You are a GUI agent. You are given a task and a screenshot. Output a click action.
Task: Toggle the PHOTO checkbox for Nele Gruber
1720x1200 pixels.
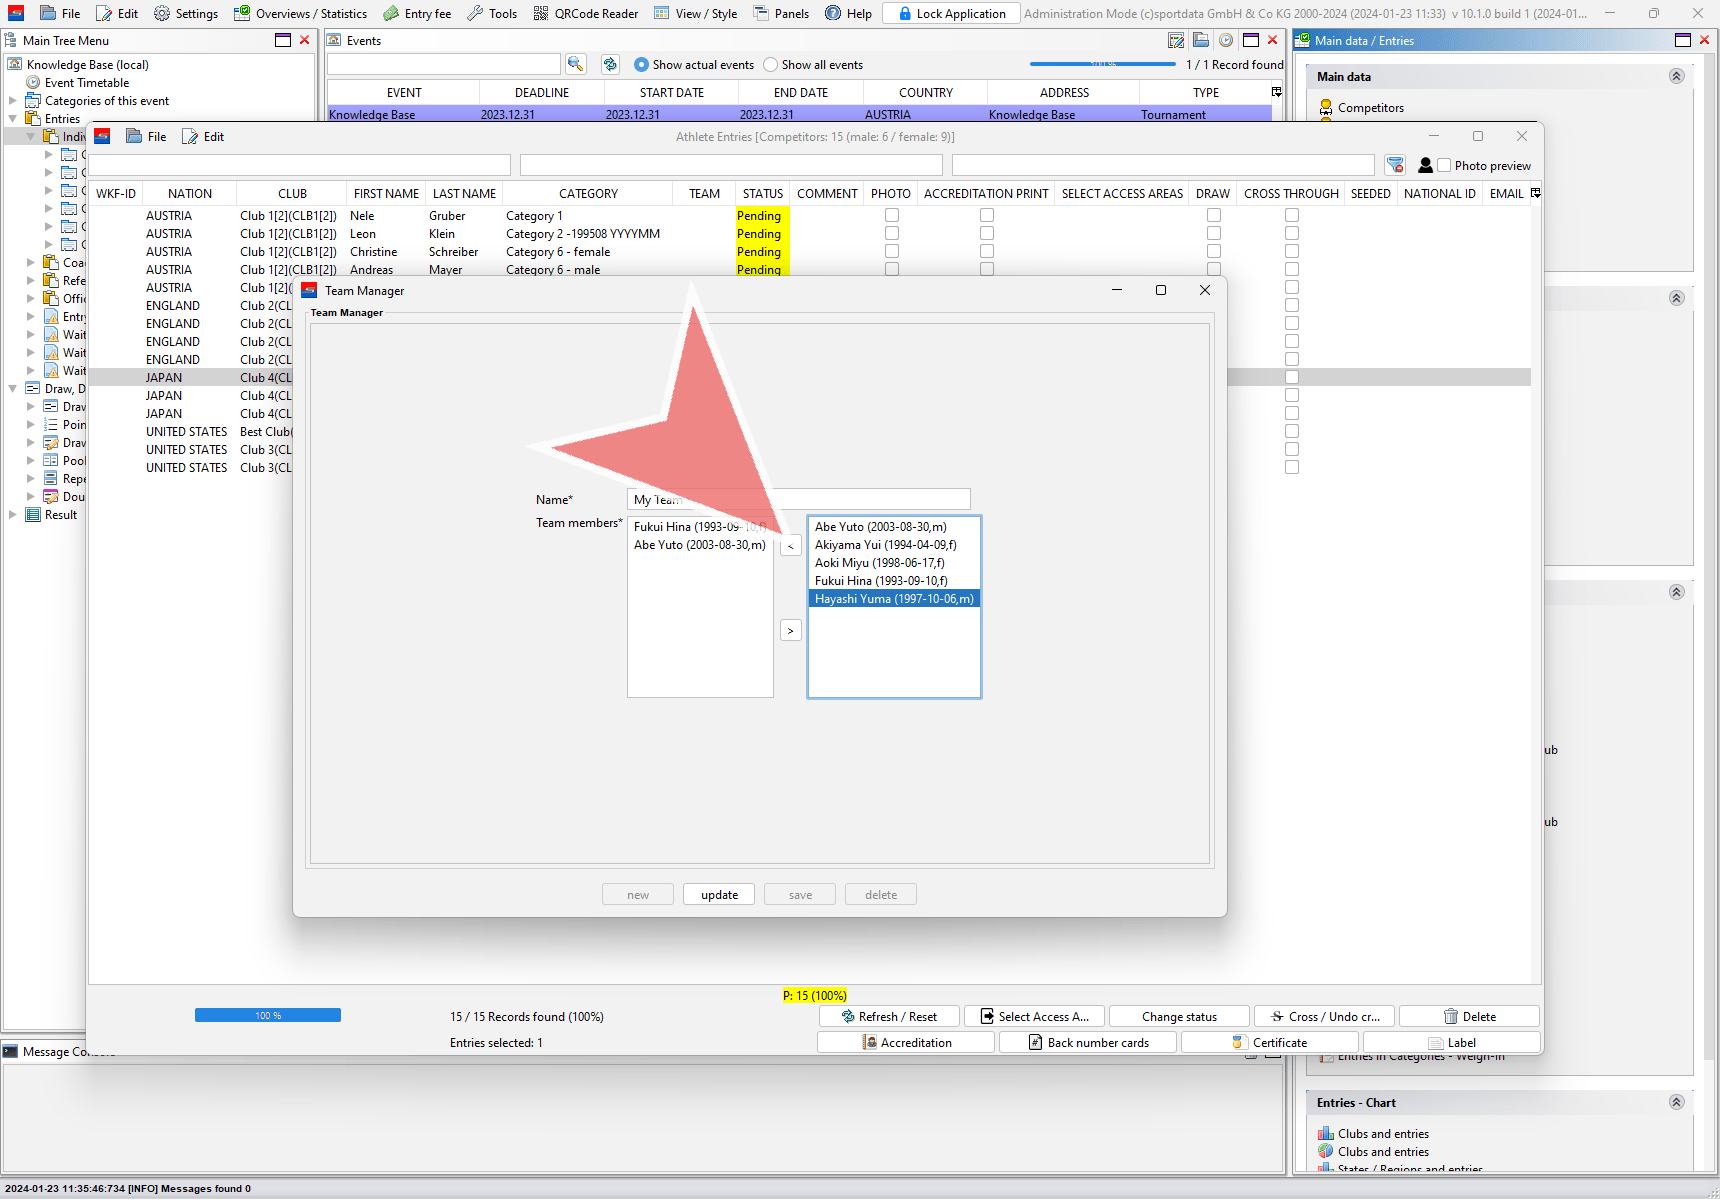[x=892, y=215]
